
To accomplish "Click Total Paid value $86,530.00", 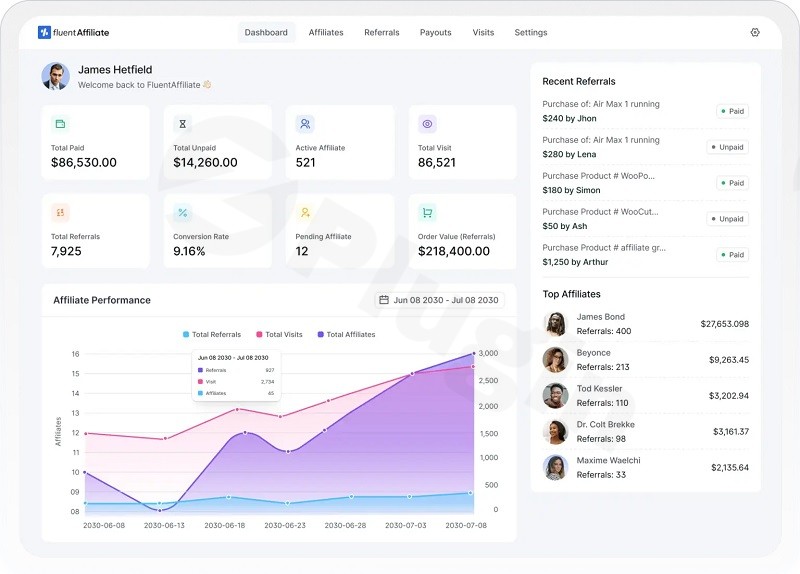I will point(84,163).
